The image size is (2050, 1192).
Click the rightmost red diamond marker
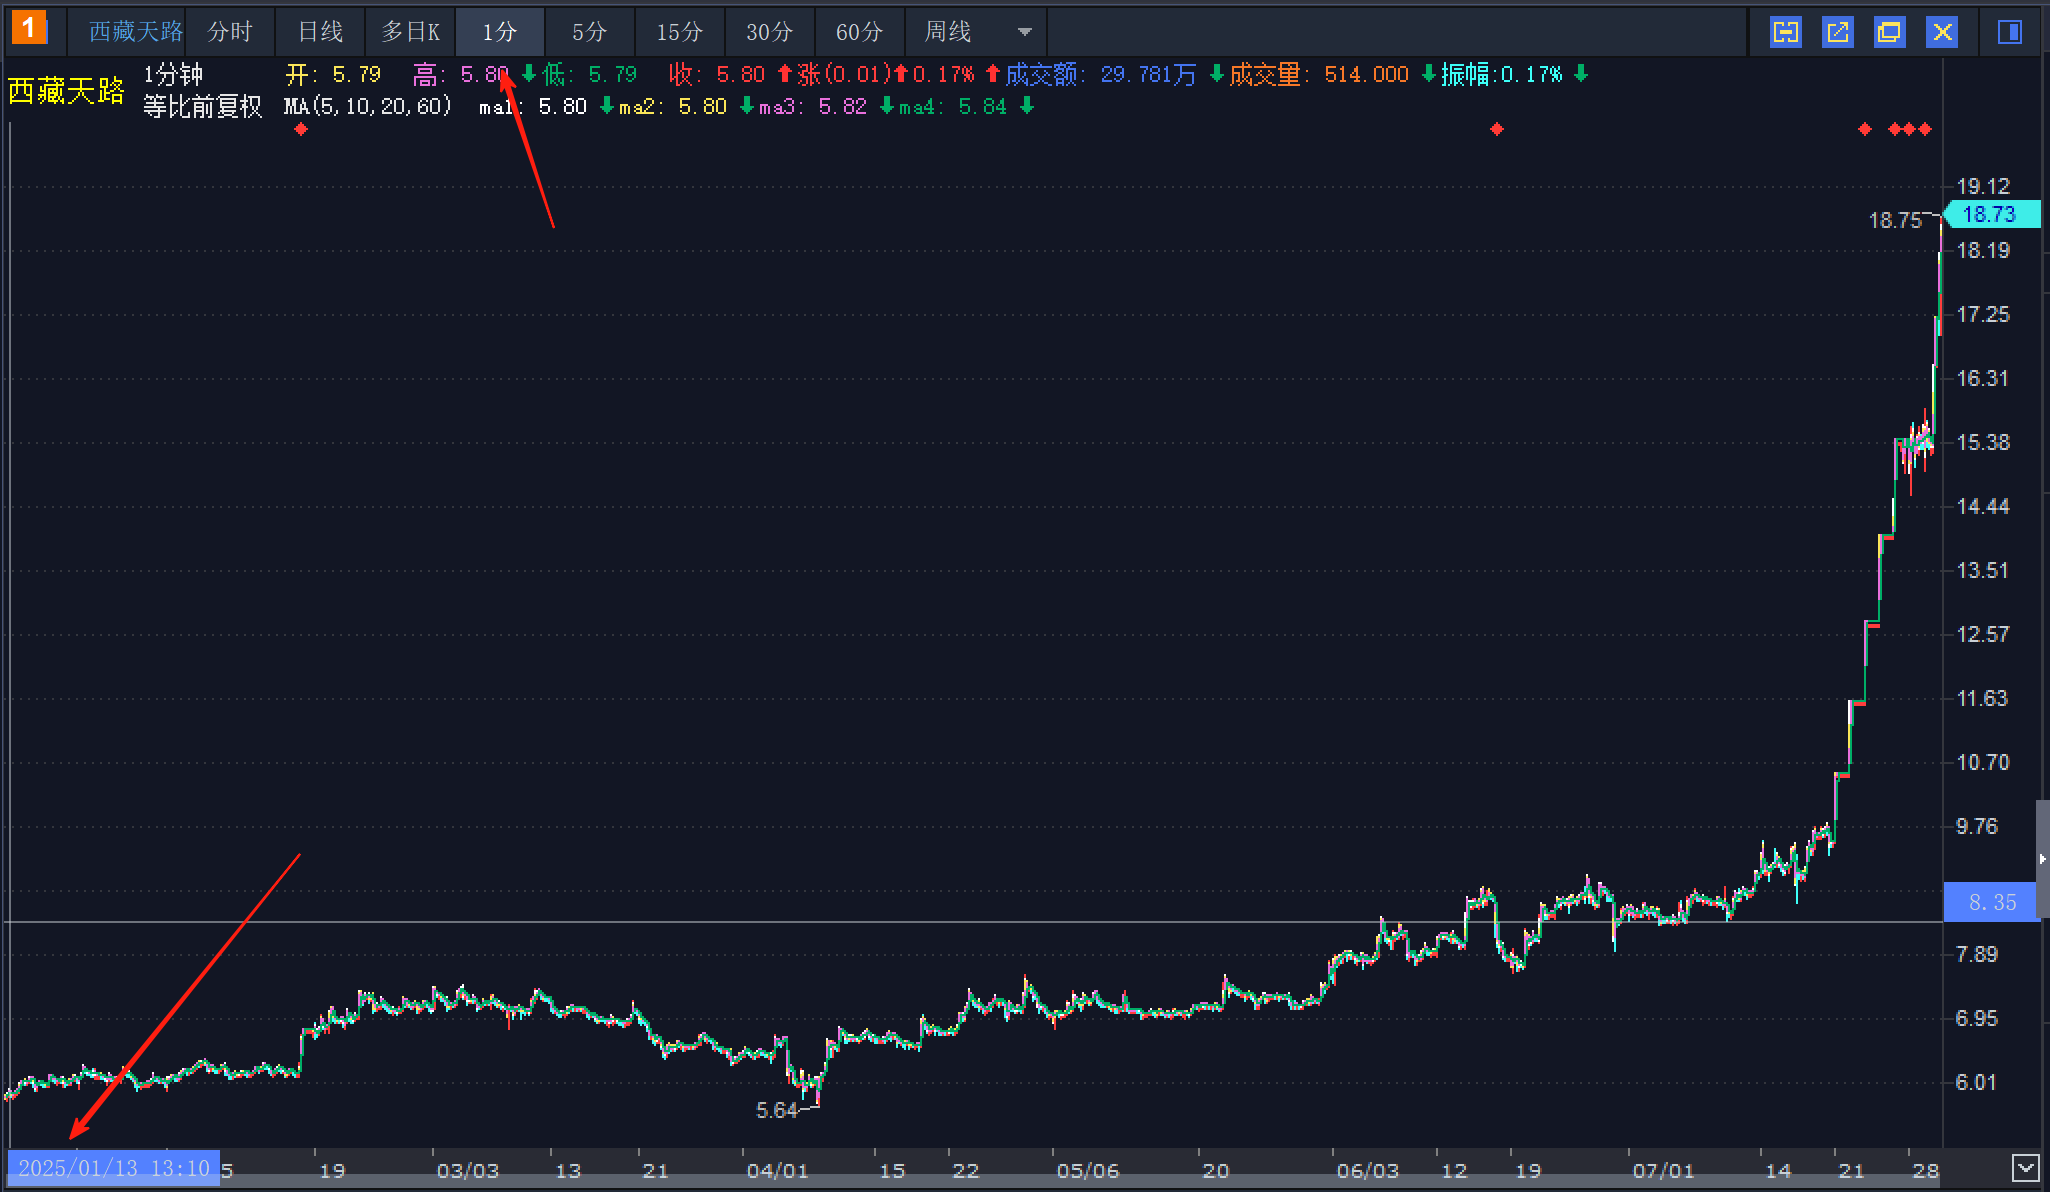click(1925, 129)
